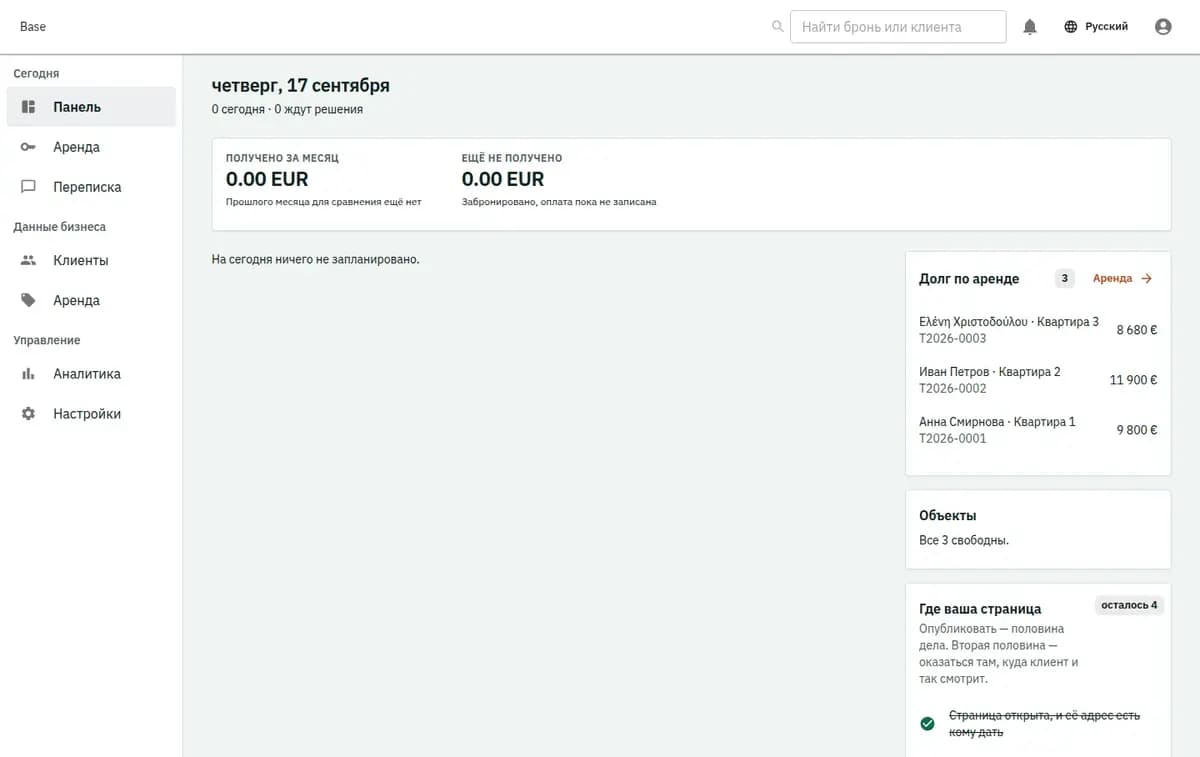Open Аналитика bar chart icon
Screen dimensions: 1200x757
click(x=29, y=374)
